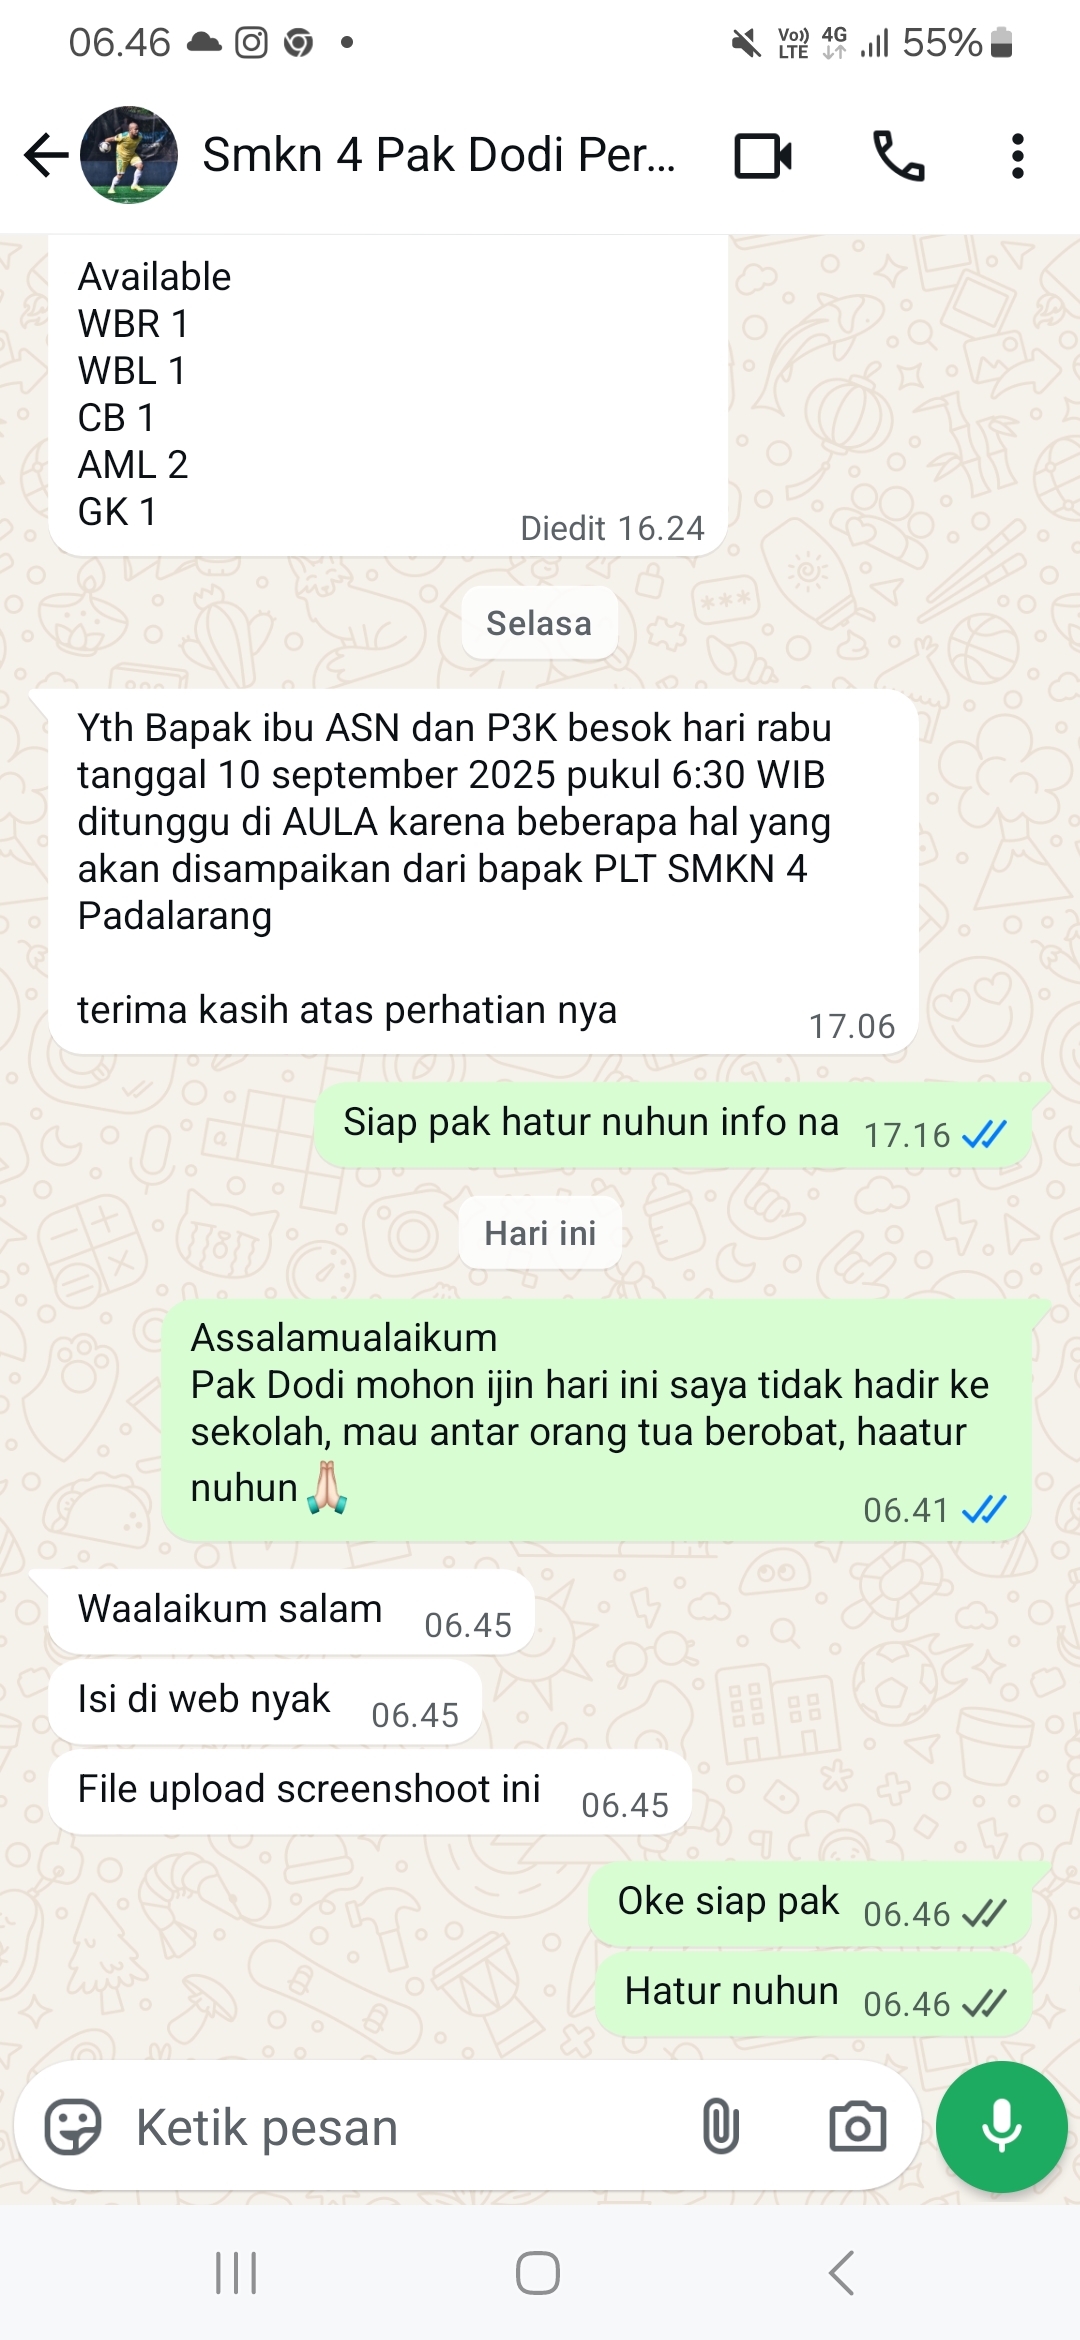Focus the Ketik pesan message field
The image size is (1080, 2340).
tap(400, 2126)
